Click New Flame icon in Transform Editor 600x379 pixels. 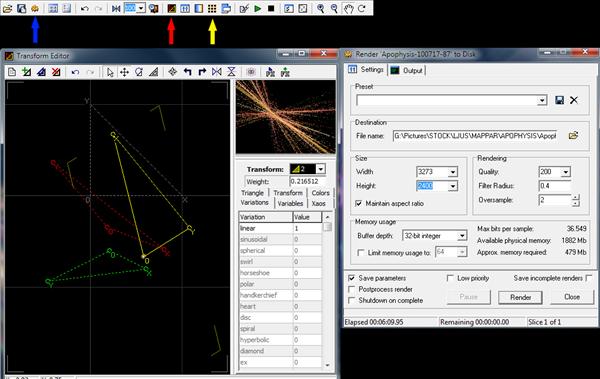[x=12, y=72]
